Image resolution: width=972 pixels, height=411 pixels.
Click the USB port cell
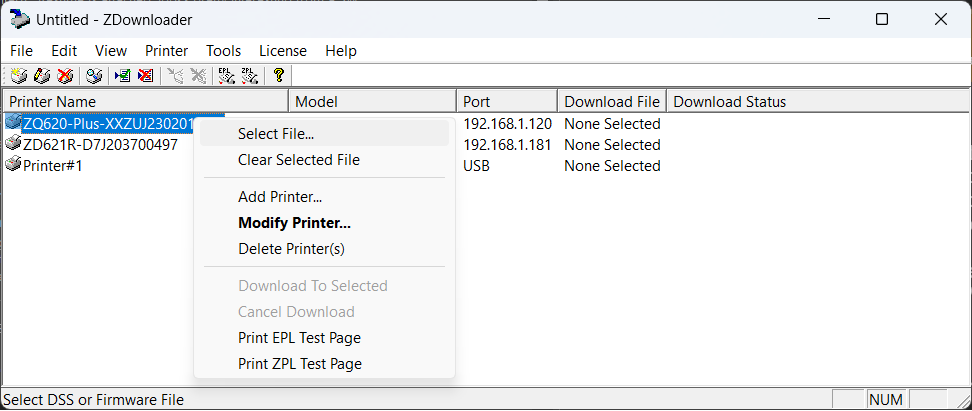[x=476, y=166]
